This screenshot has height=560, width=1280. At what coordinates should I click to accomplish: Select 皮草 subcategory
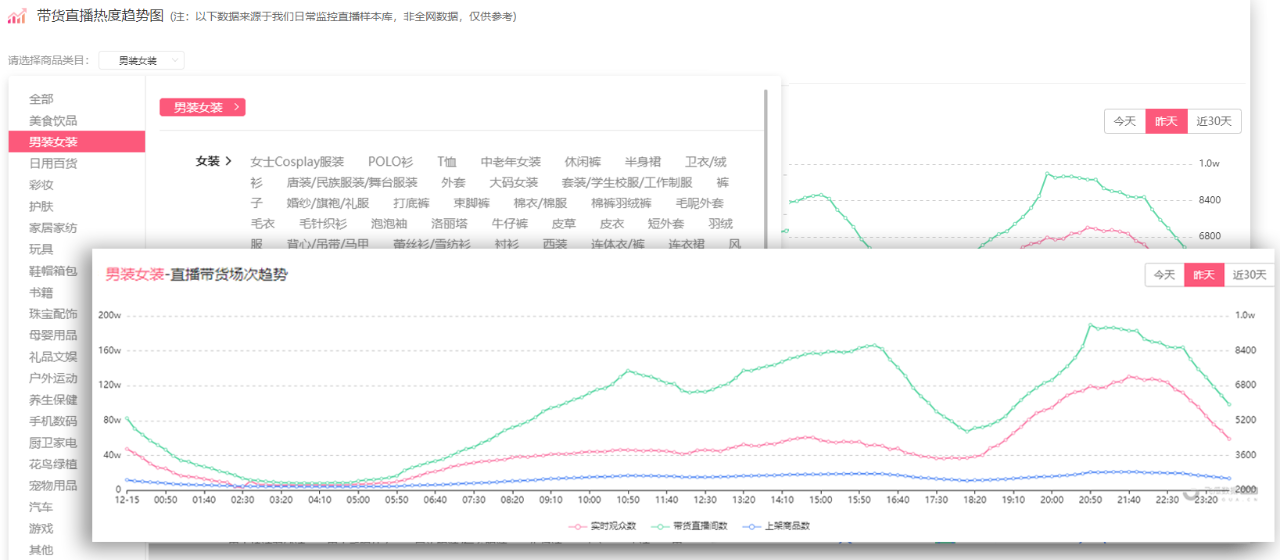point(564,224)
